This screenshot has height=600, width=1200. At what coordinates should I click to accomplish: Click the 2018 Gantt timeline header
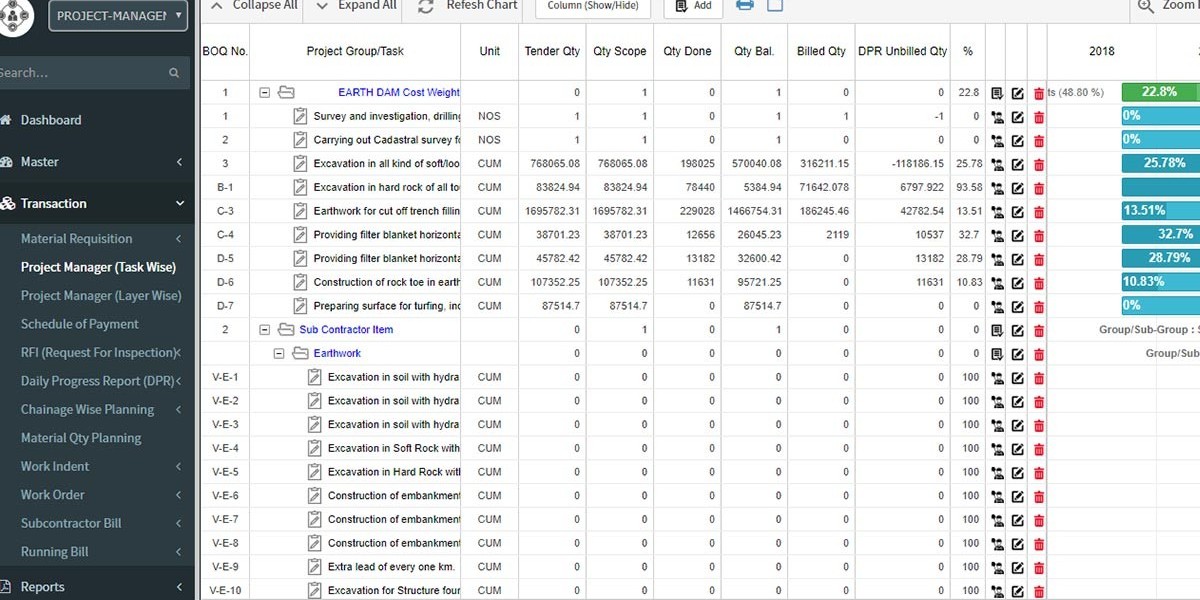click(1101, 51)
